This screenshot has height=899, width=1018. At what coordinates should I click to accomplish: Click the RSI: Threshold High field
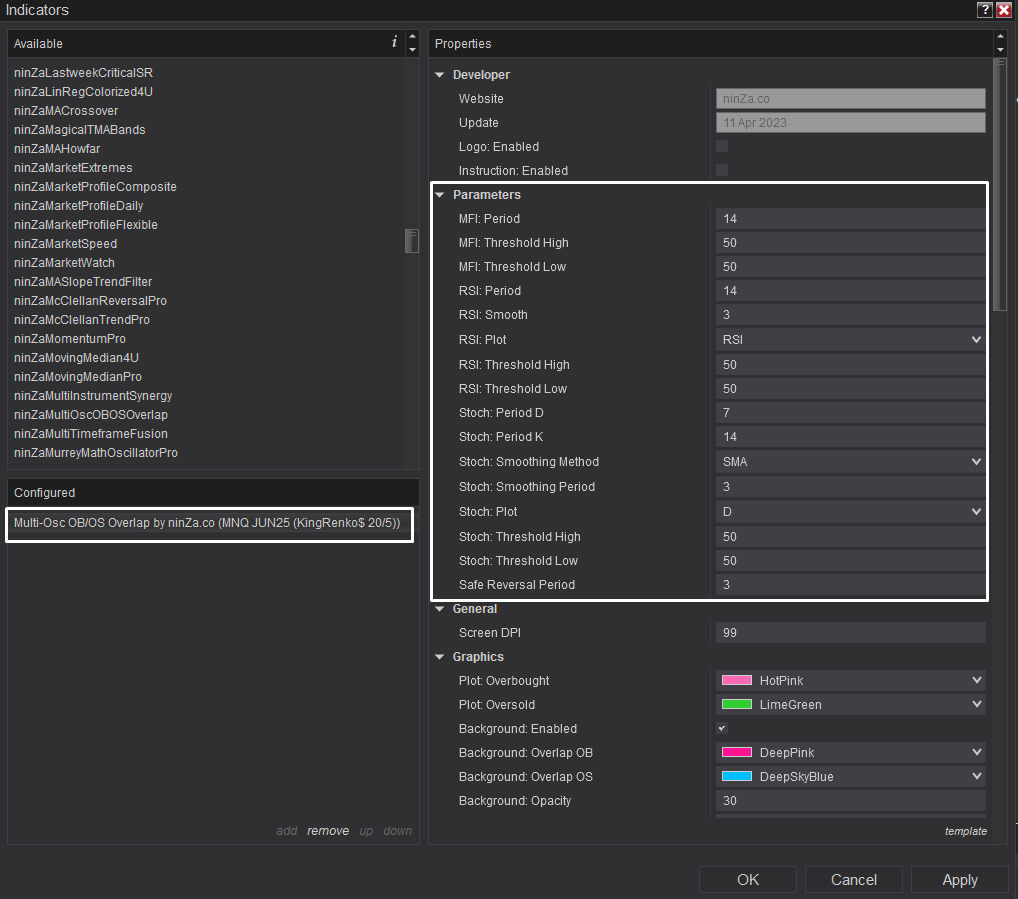pos(850,365)
